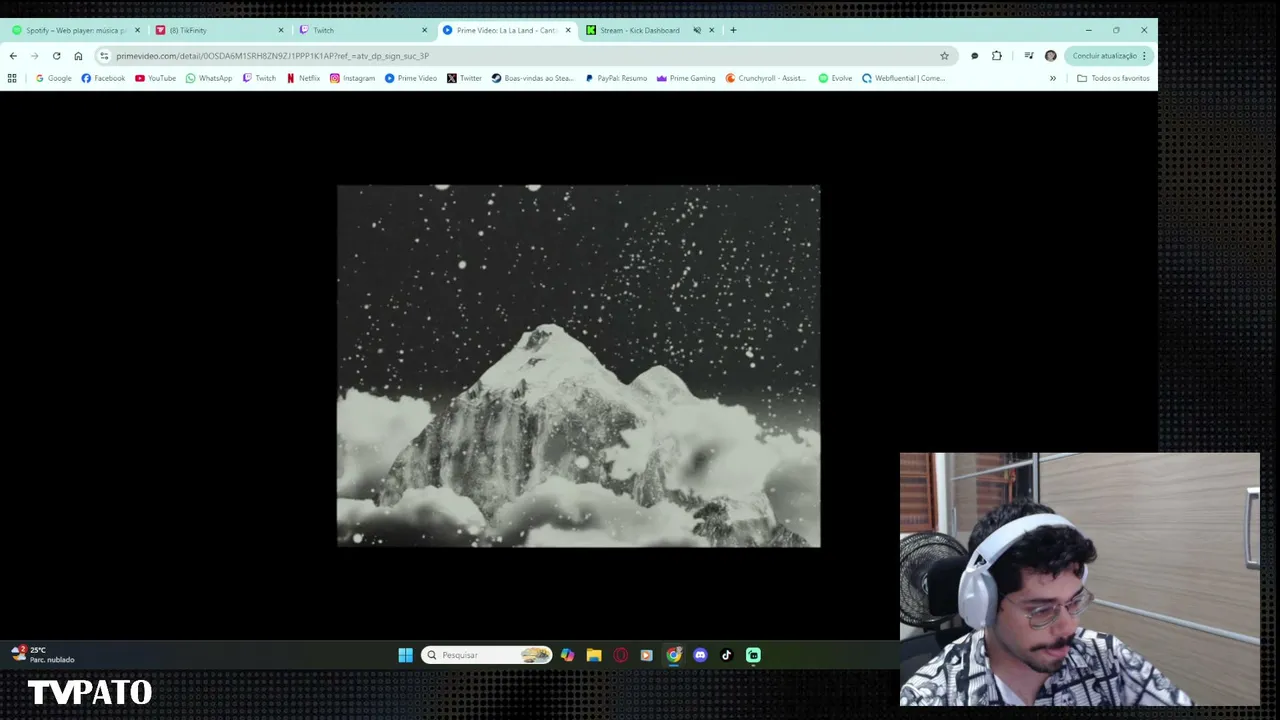Open the Chrome extensions puzzle icon
This screenshot has width=1280, height=720.
tap(997, 56)
